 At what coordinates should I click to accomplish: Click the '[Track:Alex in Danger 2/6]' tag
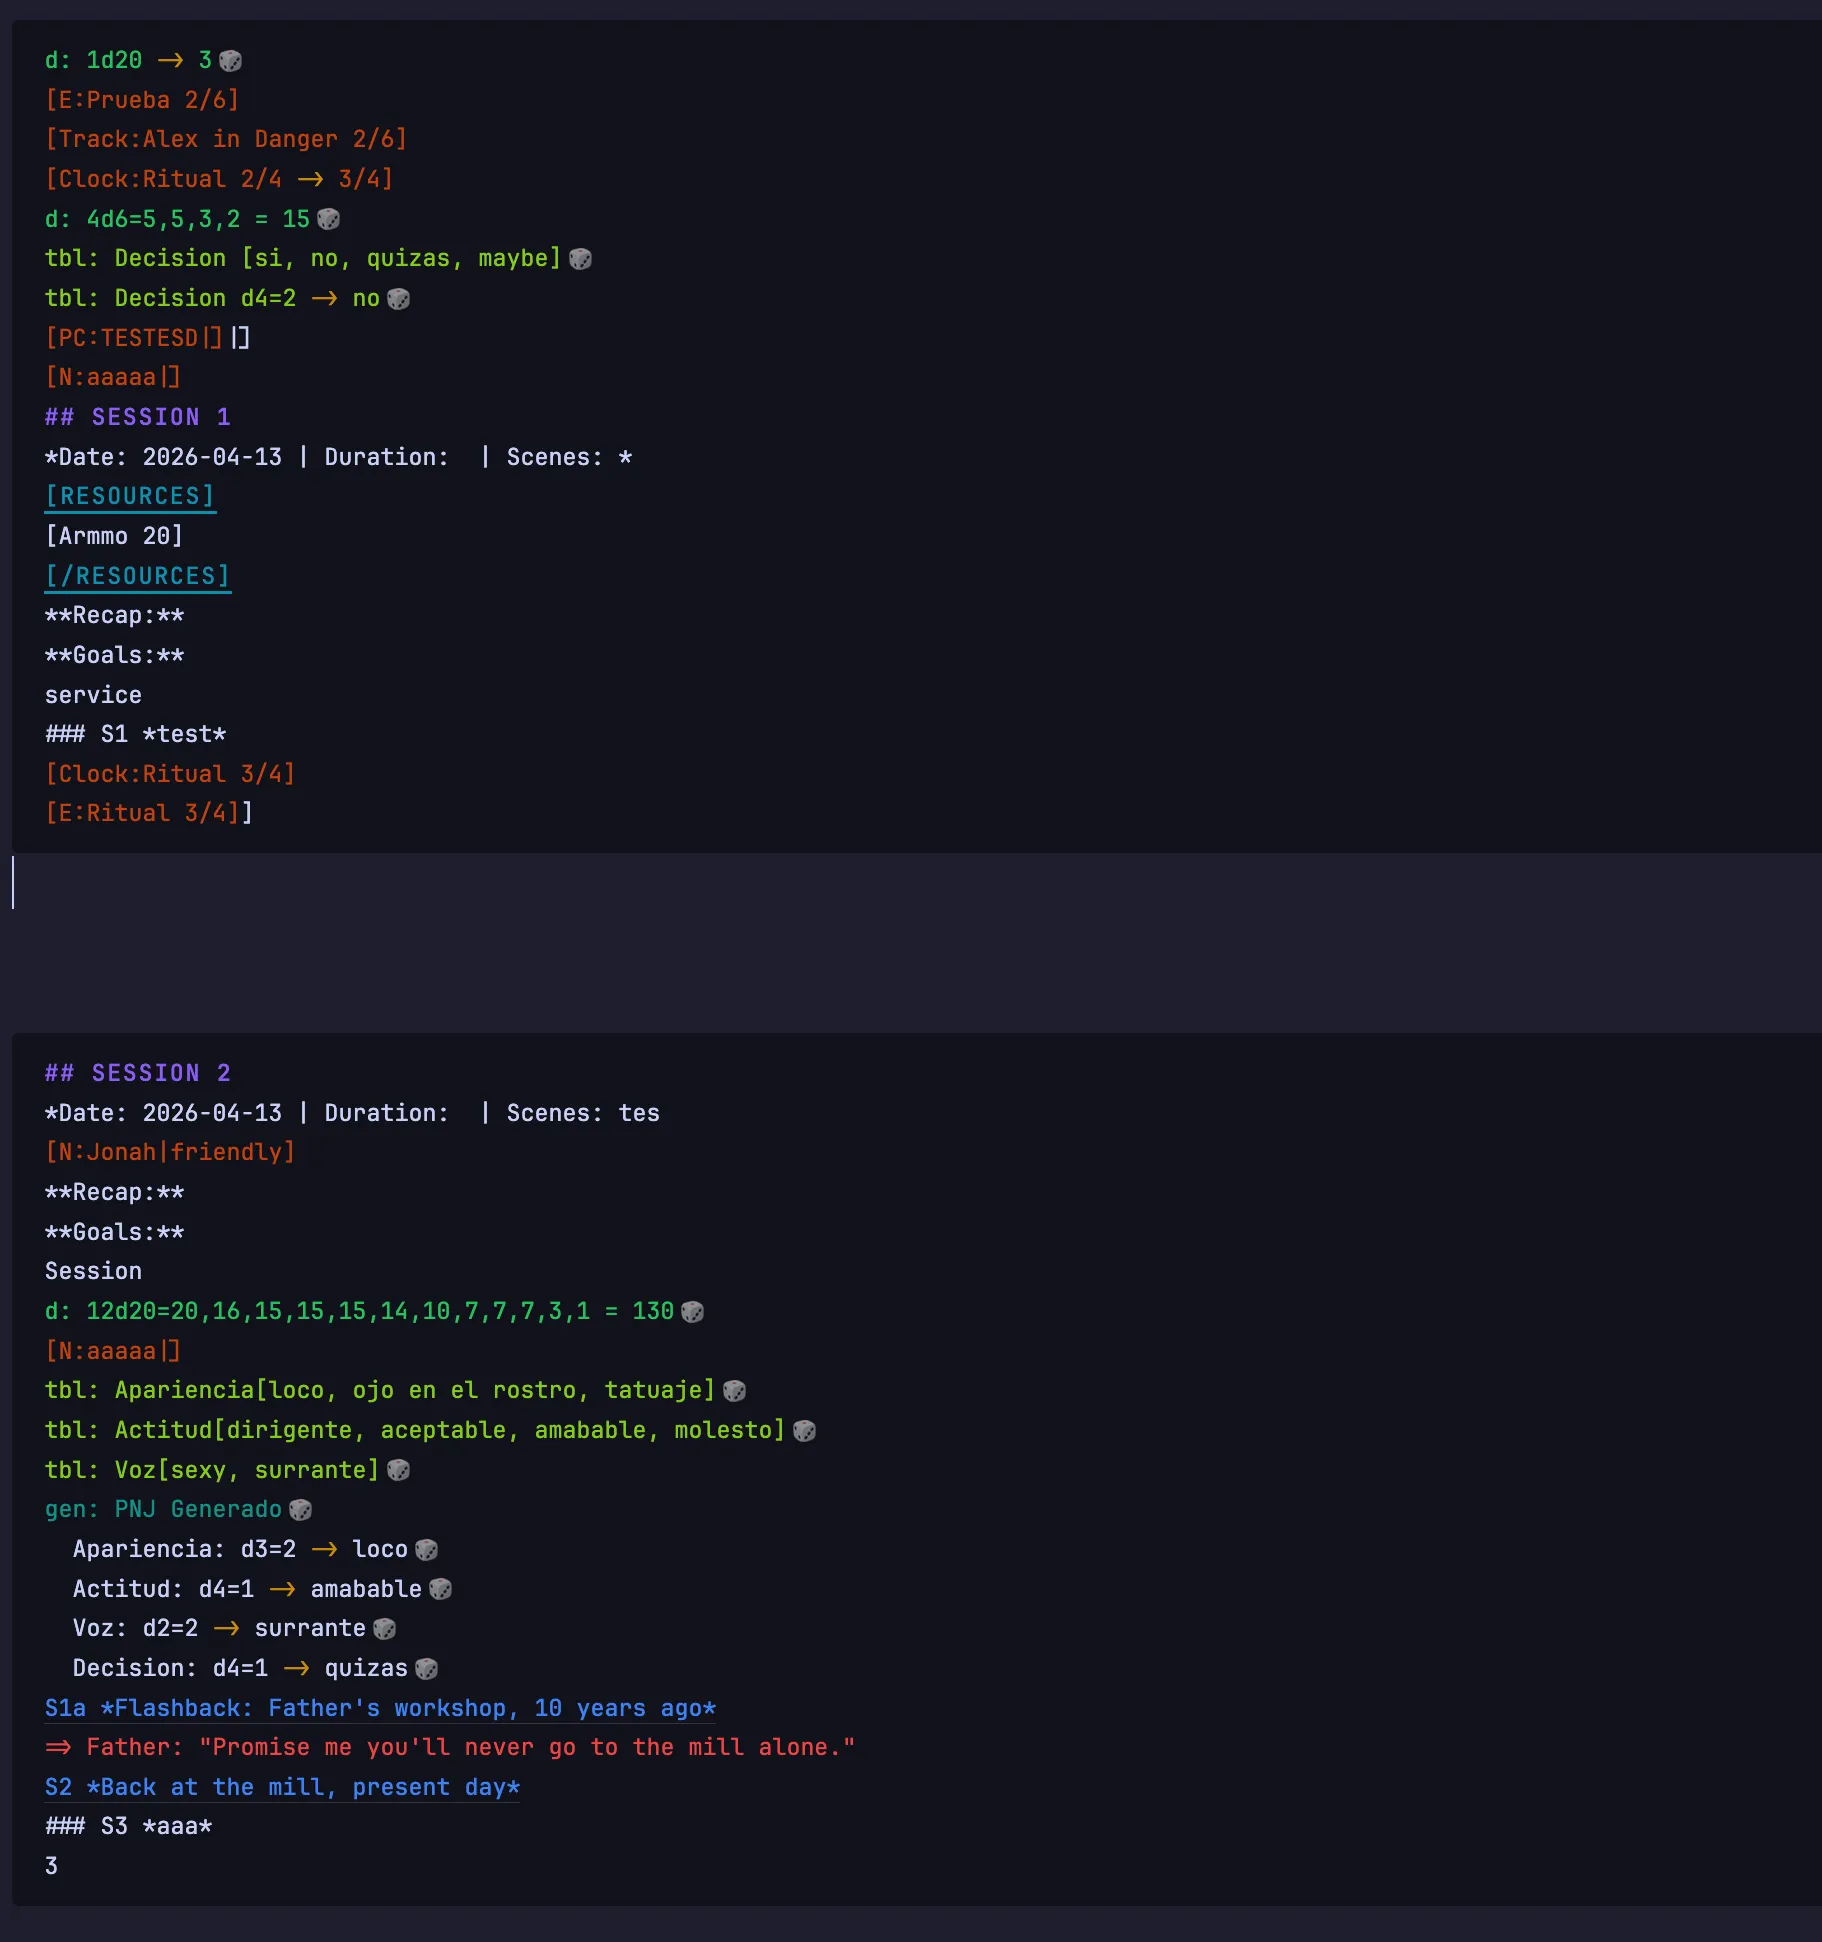pos(226,139)
